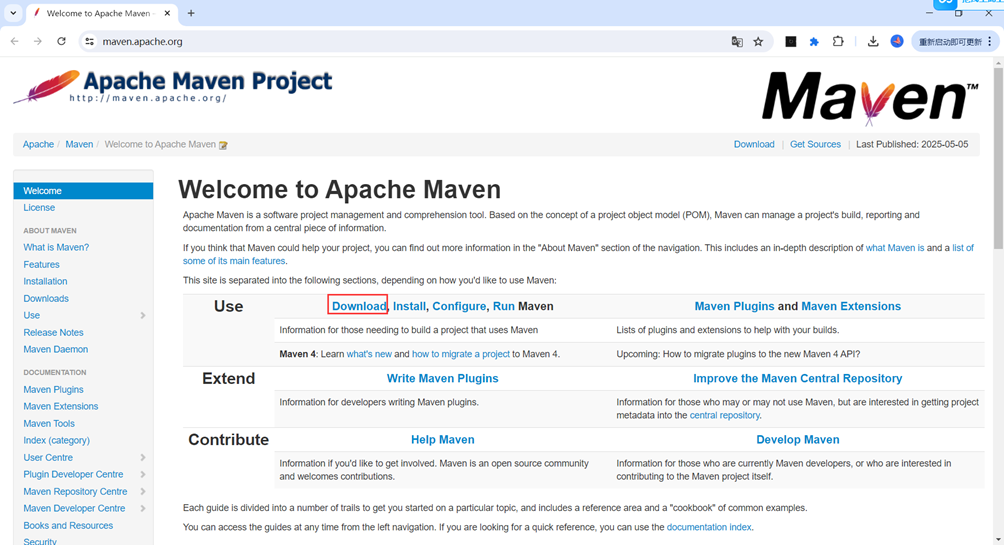This screenshot has width=1004, height=545.
Task: Click the address bar URL field
Action: click(410, 42)
